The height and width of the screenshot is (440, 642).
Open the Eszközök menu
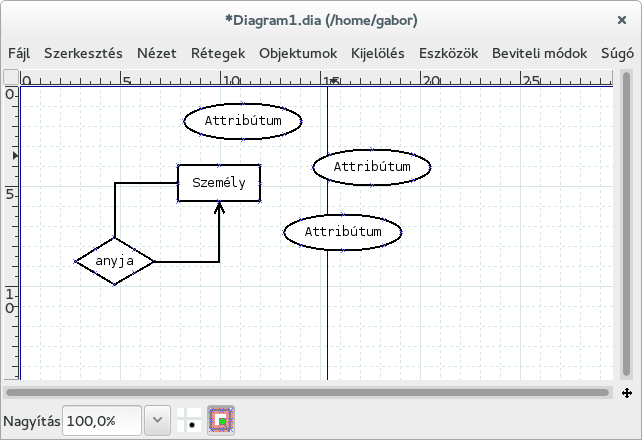pyautogui.click(x=448, y=53)
